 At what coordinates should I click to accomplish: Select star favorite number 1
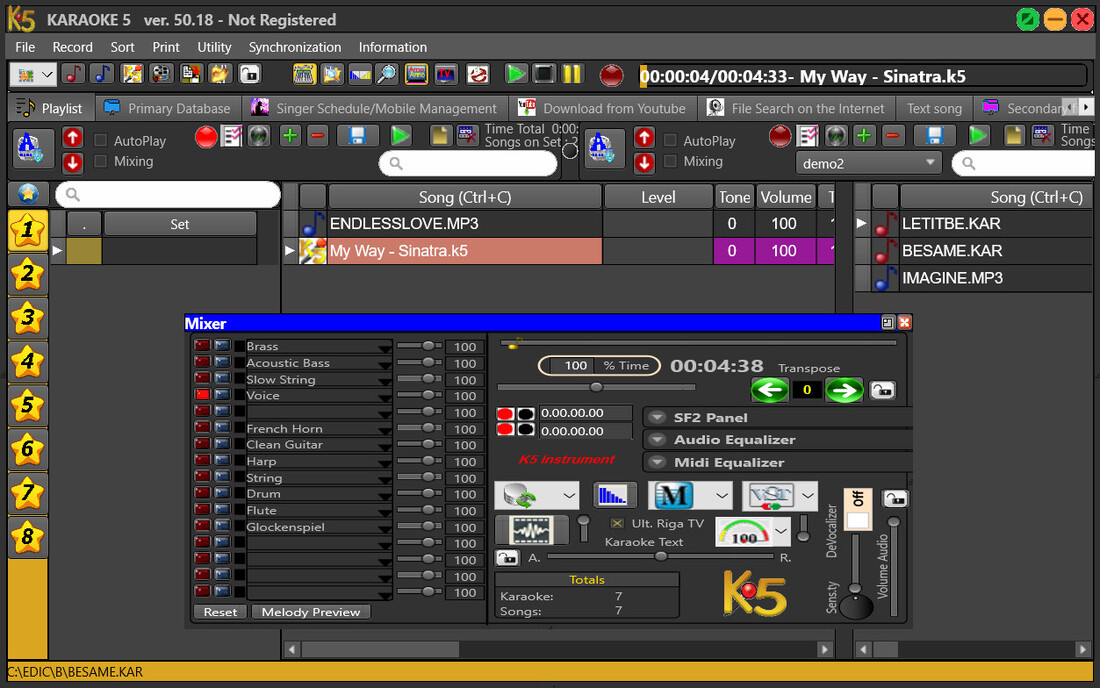[27, 230]
